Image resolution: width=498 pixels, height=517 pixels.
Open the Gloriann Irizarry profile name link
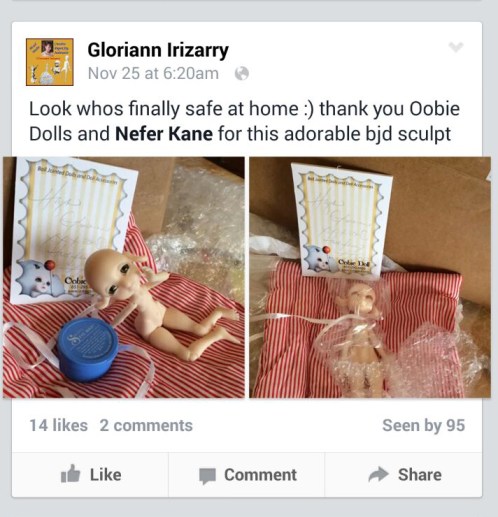coord(158,51)
